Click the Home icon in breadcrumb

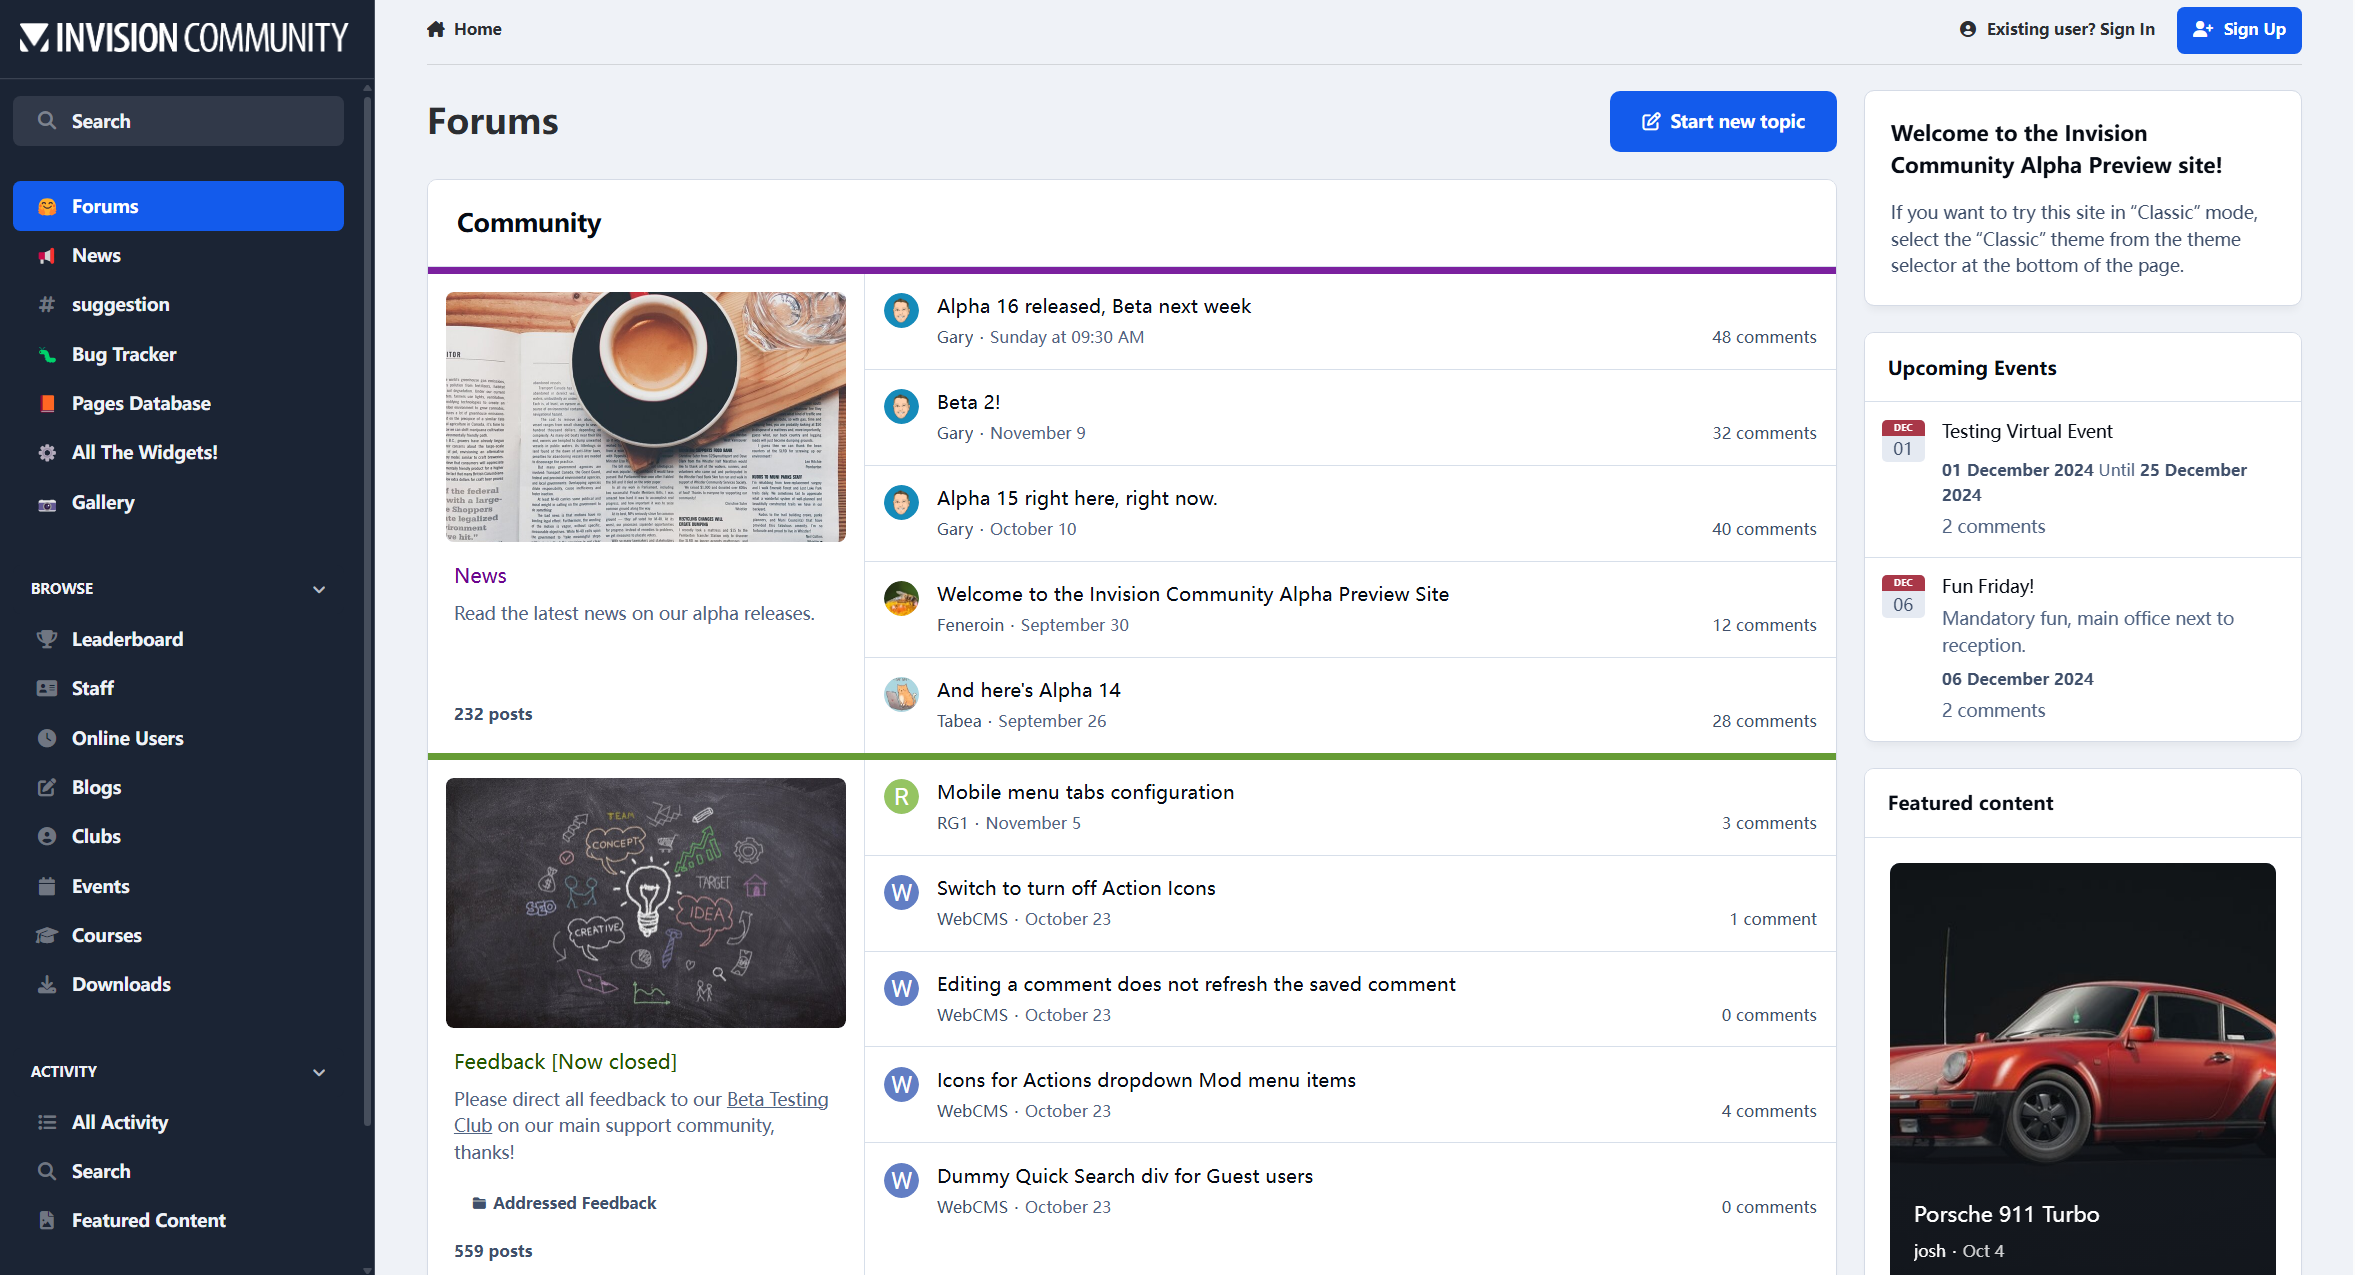(435, 29)
